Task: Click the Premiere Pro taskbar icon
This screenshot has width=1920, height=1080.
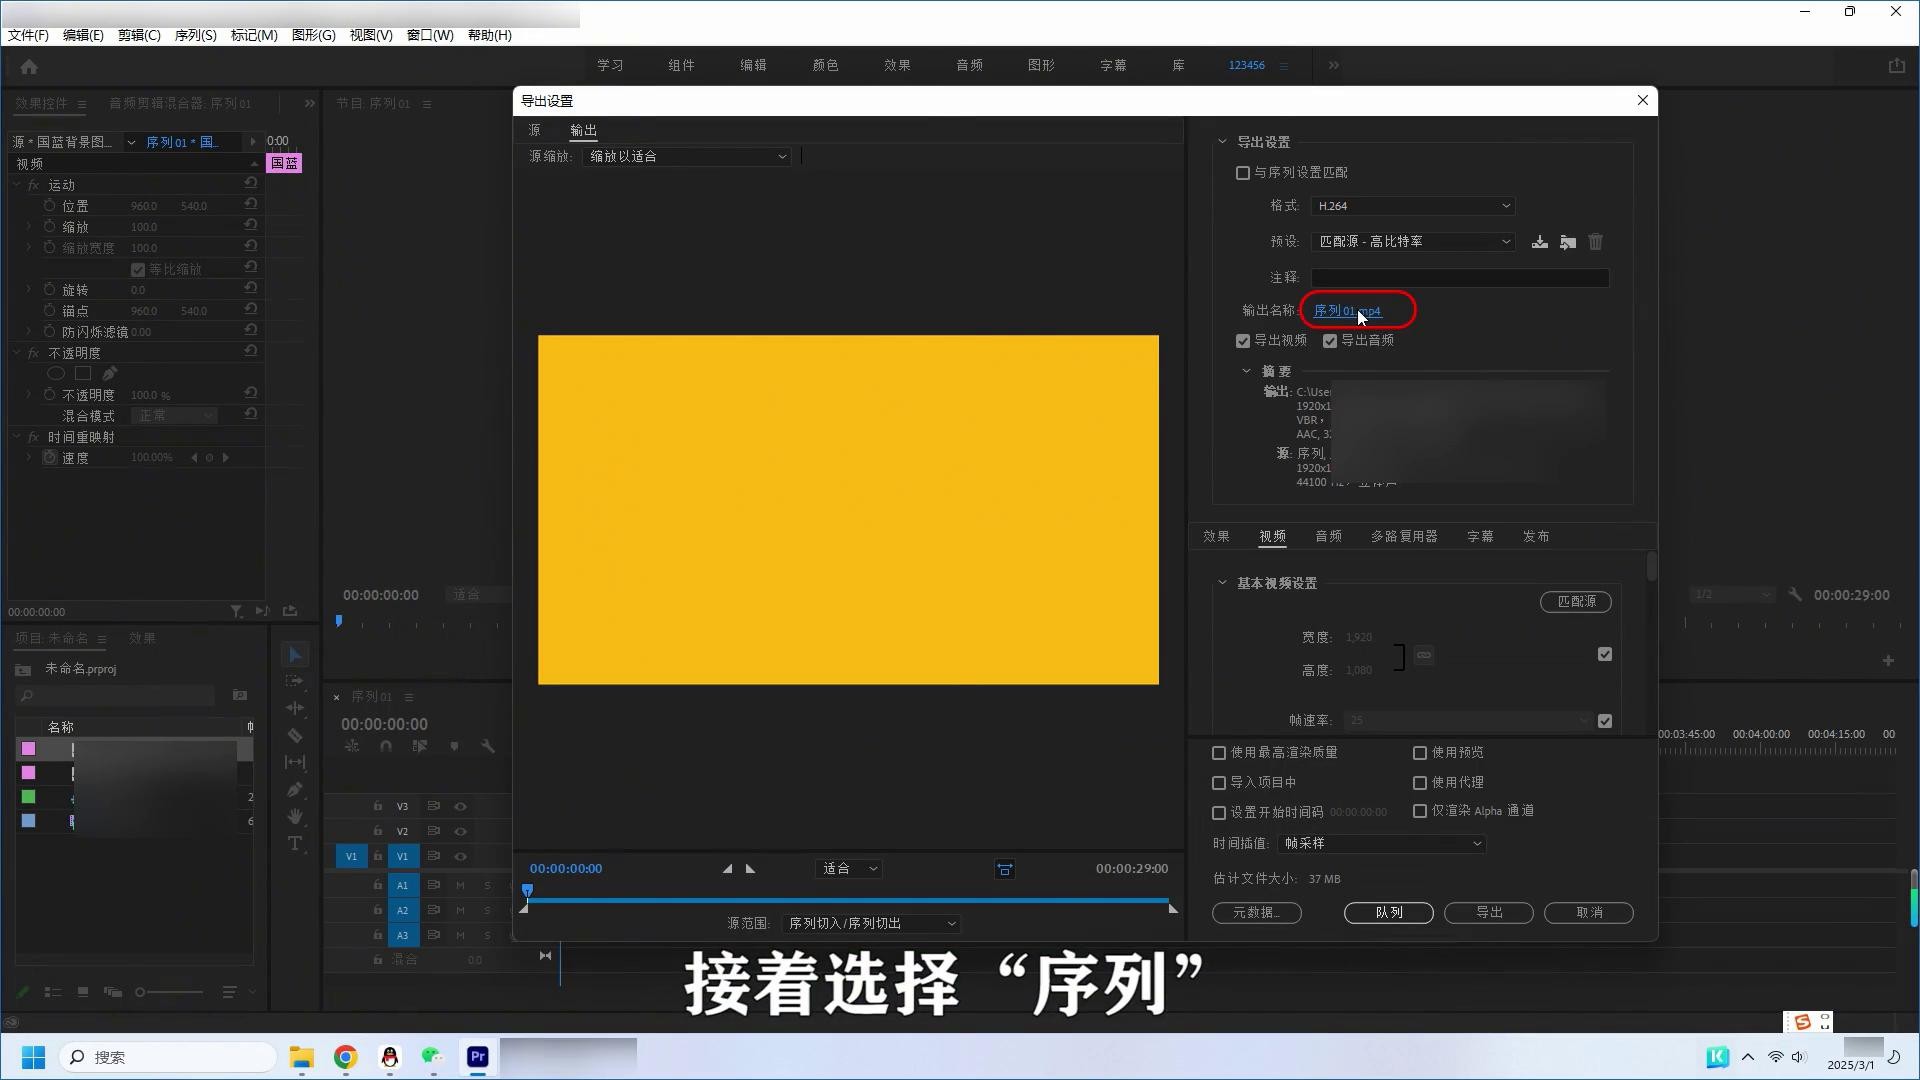Action: [x=478, y=1057]
